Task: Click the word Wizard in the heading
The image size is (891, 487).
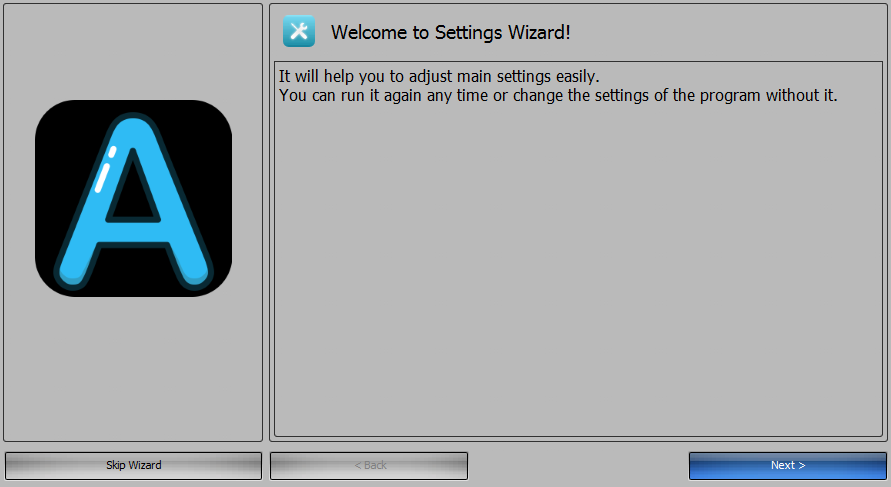Action: pos(539,32)
